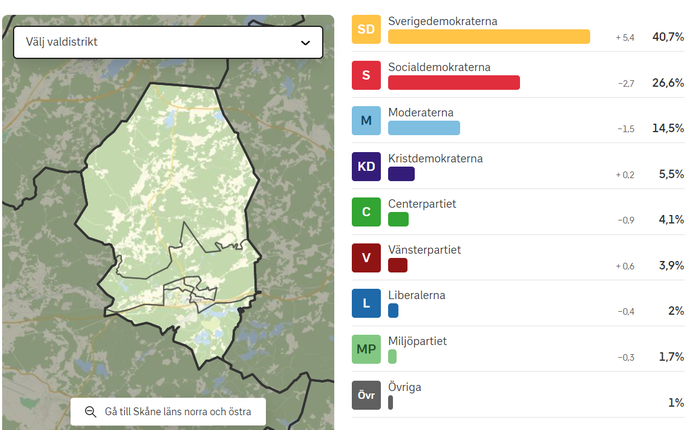Click the gray Övriga bar
This screenshot has width=700, height=430.
390,402
